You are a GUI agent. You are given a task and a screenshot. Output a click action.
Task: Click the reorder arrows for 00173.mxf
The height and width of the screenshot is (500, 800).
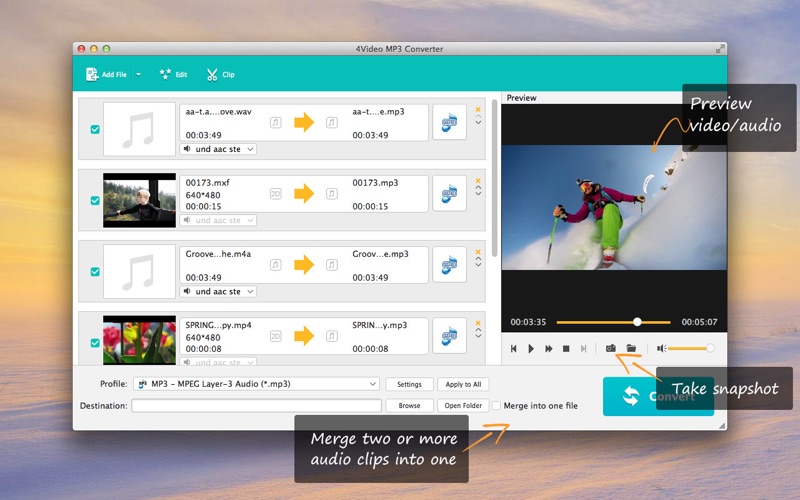[478, 190]
